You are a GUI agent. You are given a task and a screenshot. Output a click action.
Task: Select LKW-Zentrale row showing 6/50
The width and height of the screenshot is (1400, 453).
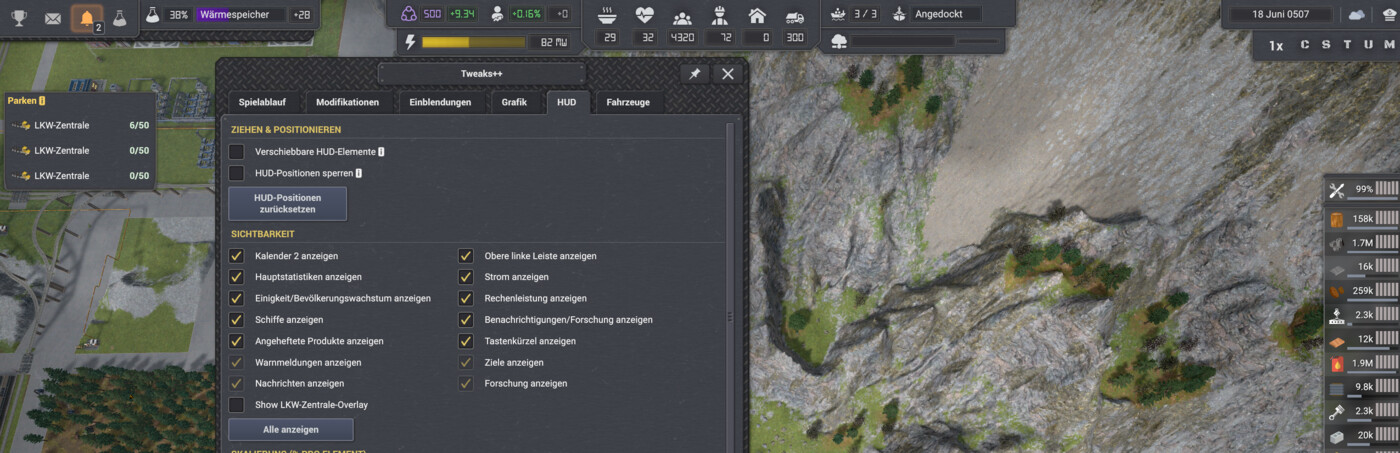79,125
